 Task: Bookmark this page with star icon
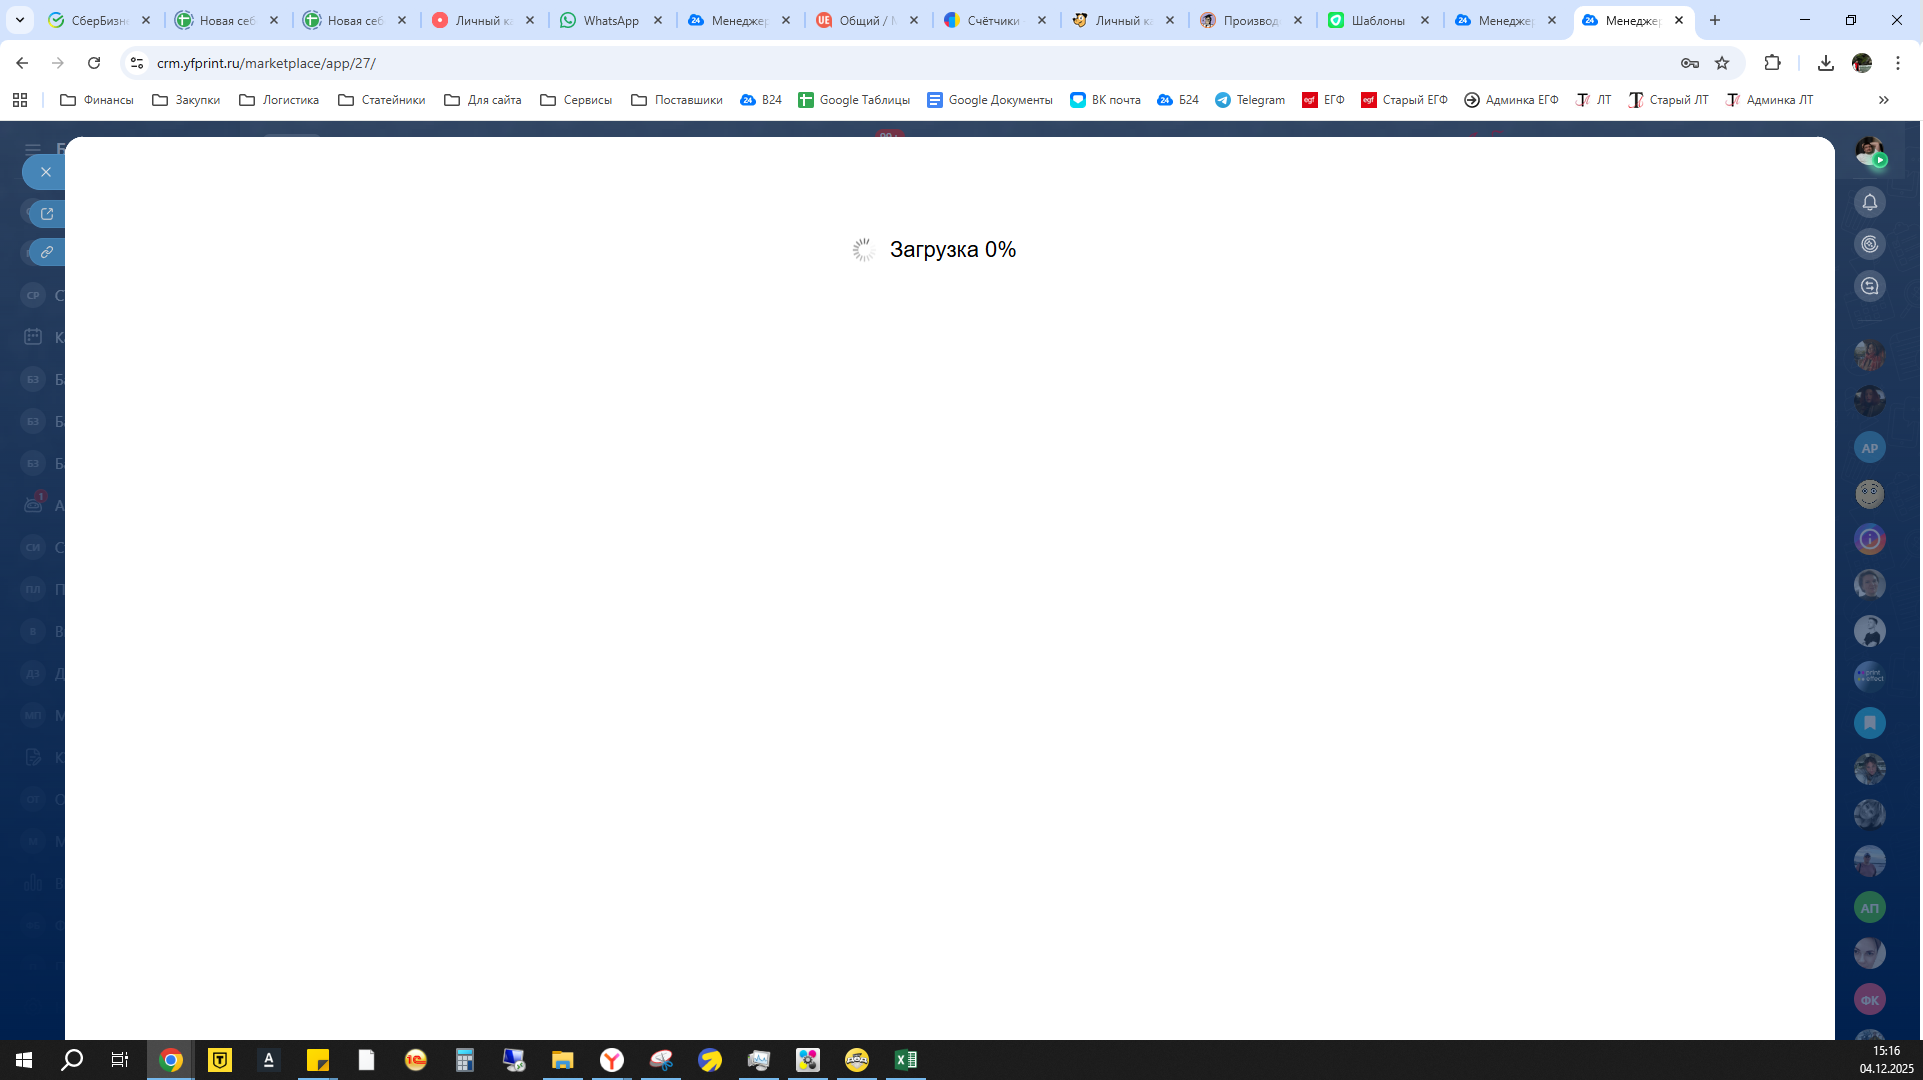[x=1722, y=63]
